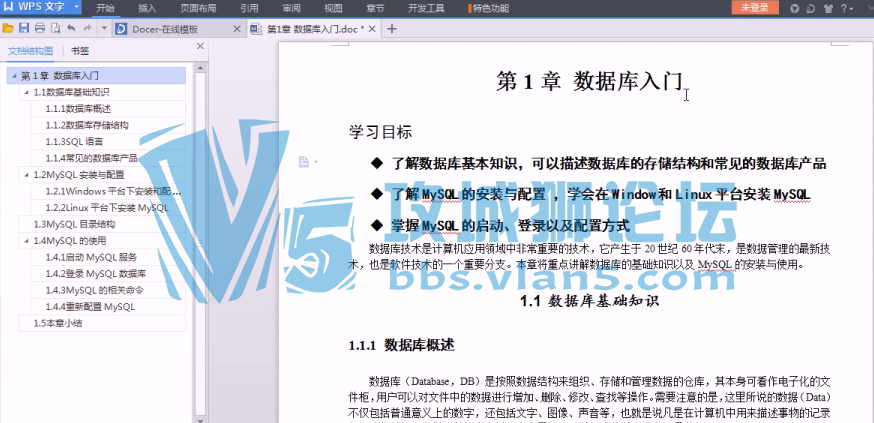Click the WPS 文字 logo button

35,8
